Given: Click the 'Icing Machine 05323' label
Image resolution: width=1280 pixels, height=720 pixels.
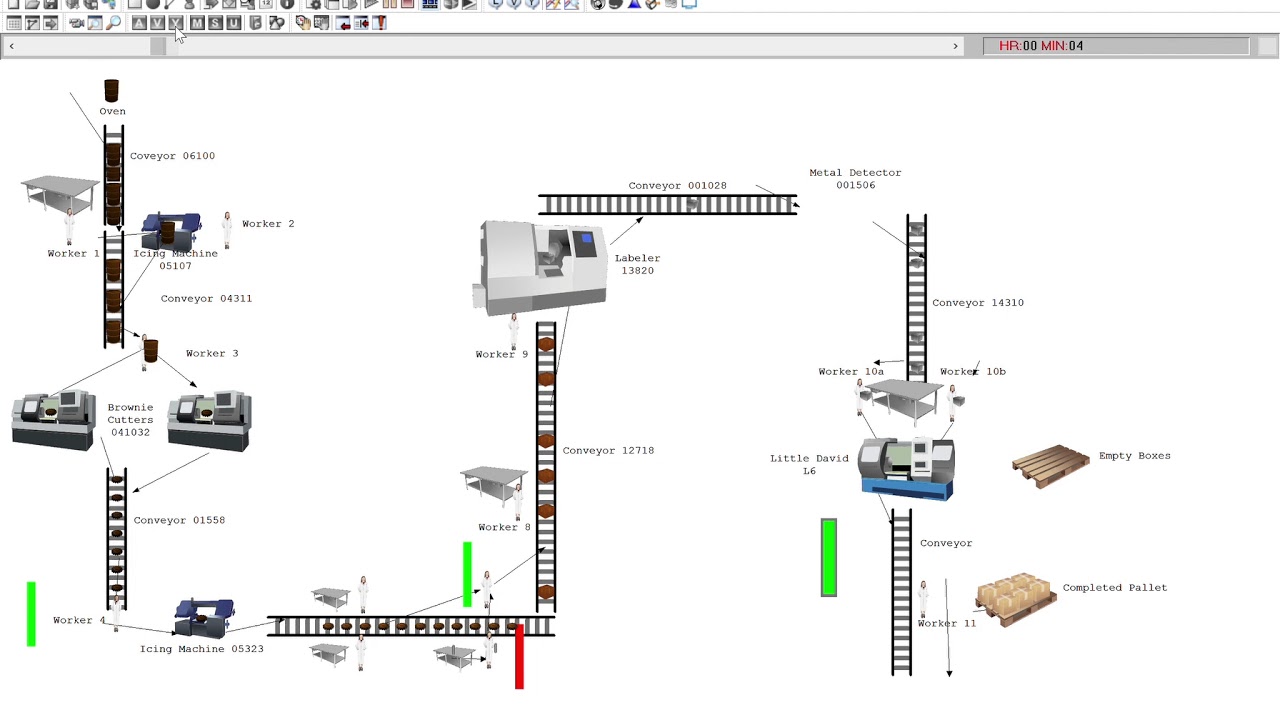Looking at the screenshot, I should [202, 649].
